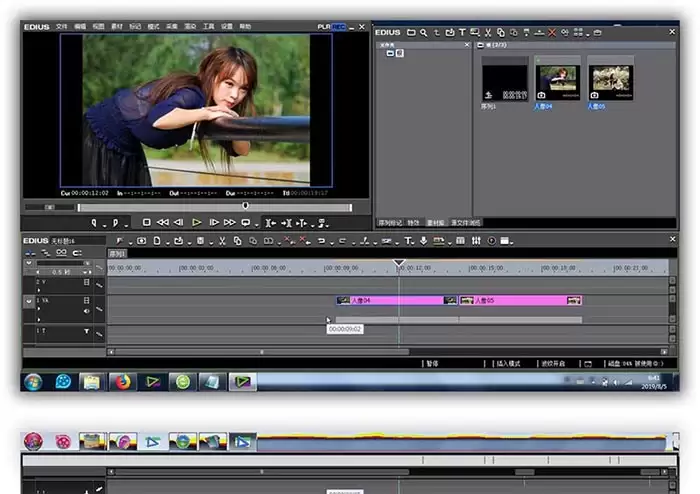
Task: Click the red X delete icon in bin toolbar
Action: pyautogui.click(x=552, y=33)
